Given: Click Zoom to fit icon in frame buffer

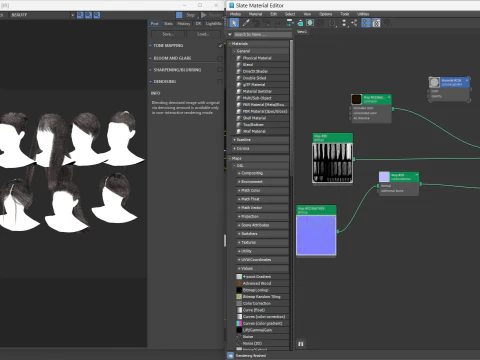Looking at the screenshot, I should 88,15.
